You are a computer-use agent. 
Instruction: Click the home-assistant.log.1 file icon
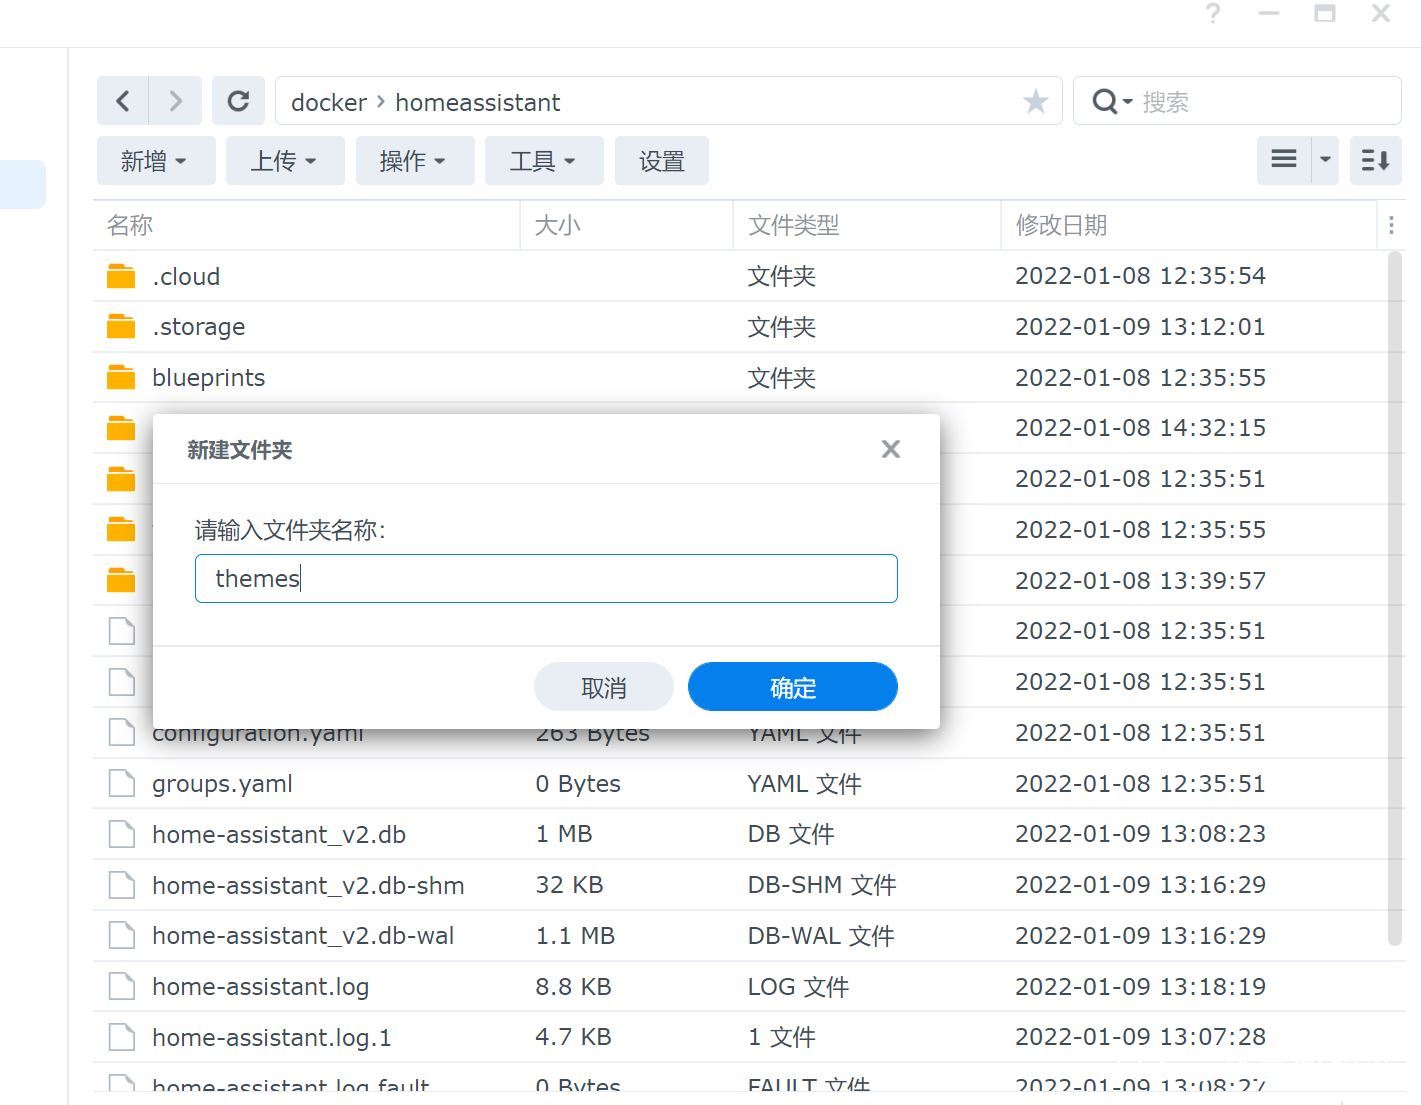[x=121, y=1037]
